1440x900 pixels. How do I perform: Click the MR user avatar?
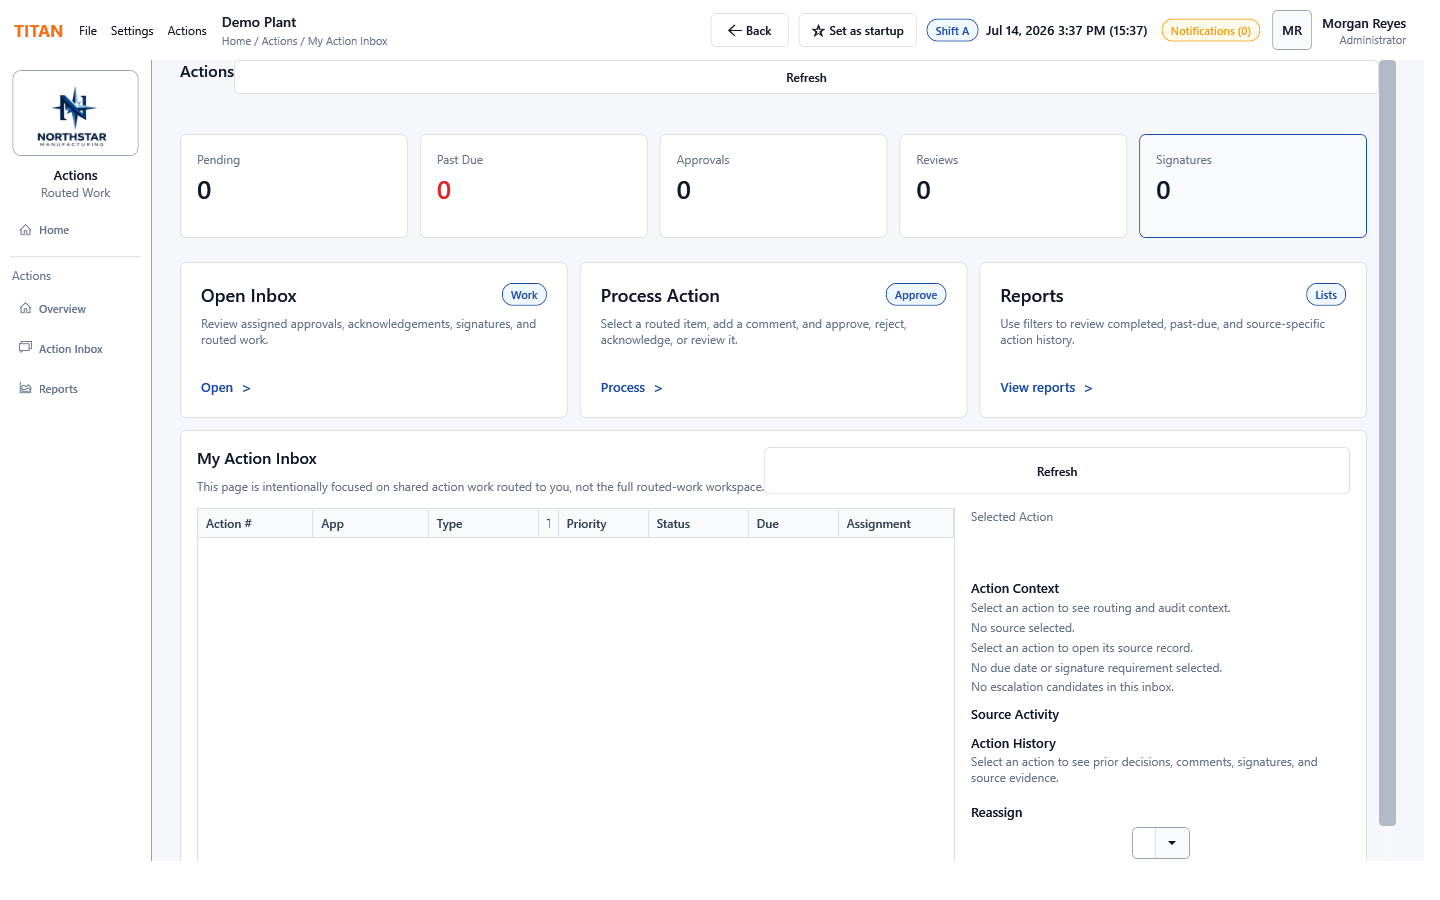pyautogui.click(x=1292, y=31)
